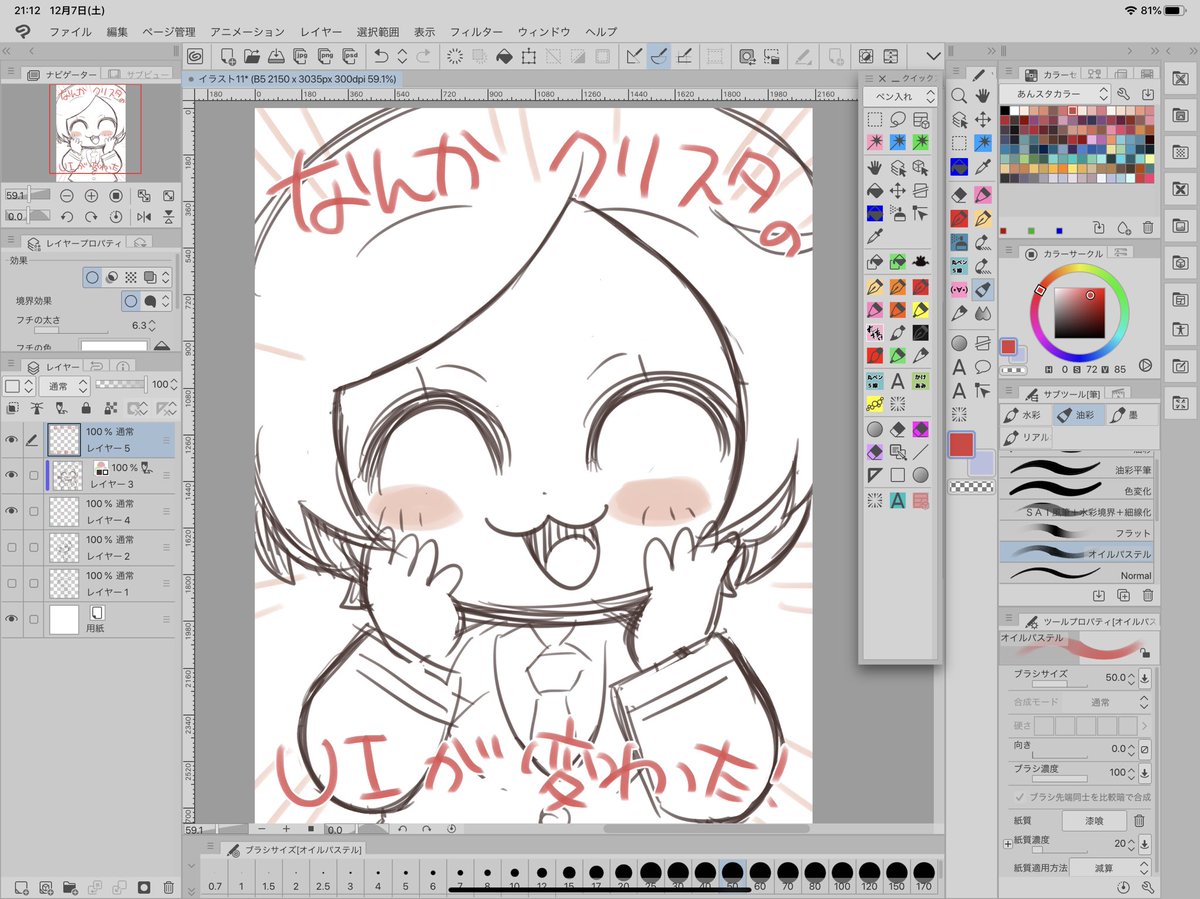1200x899 pixels.
Task: Click the Save icon in command bar
Action: (x=276, y=56)
